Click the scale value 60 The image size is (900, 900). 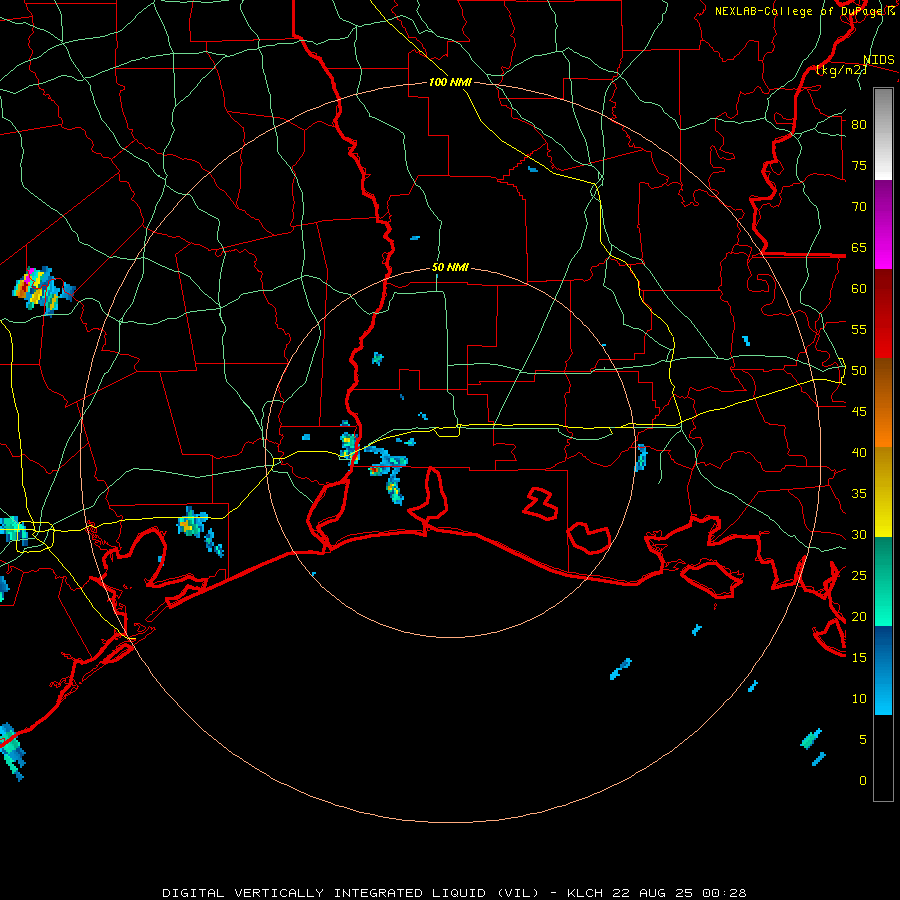pyautogui.click(x=859, y=289)
